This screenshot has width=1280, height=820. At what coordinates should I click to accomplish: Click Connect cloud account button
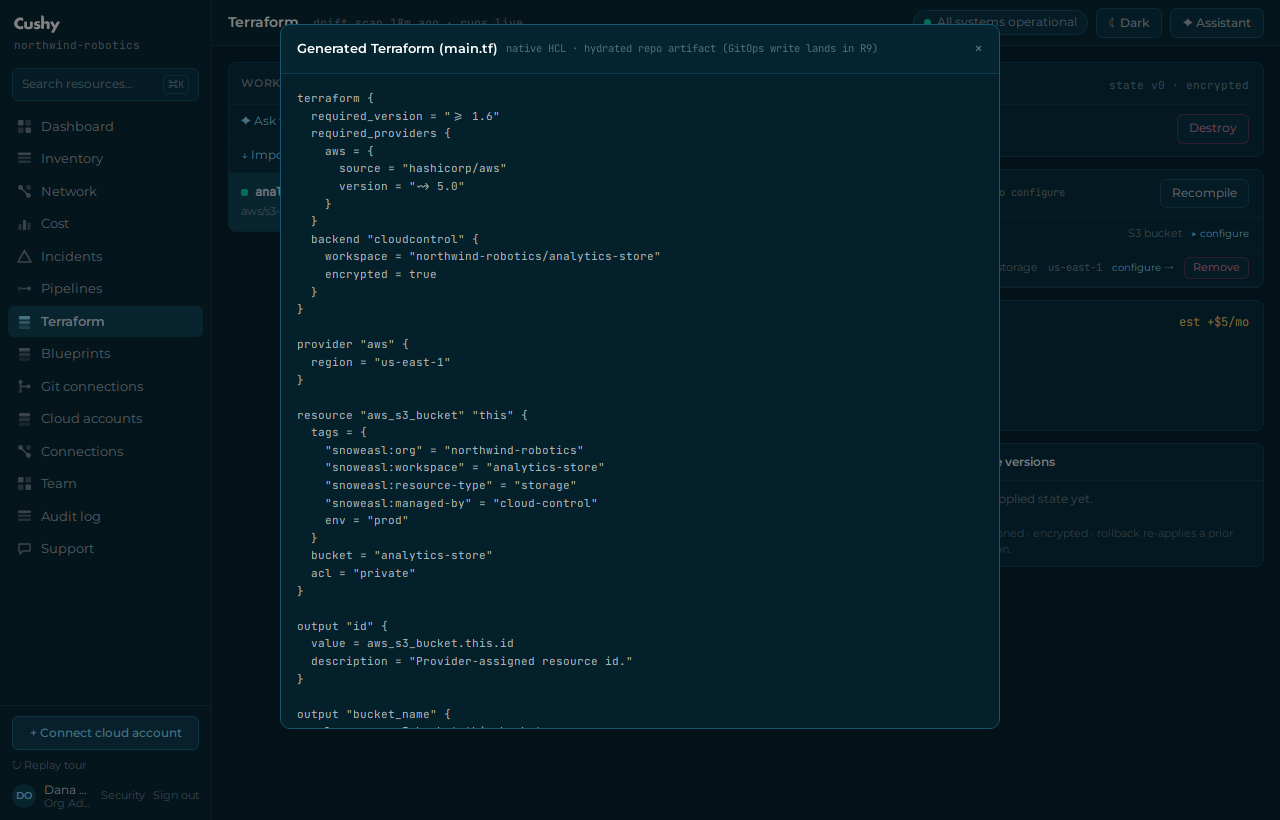pos(105,733)
